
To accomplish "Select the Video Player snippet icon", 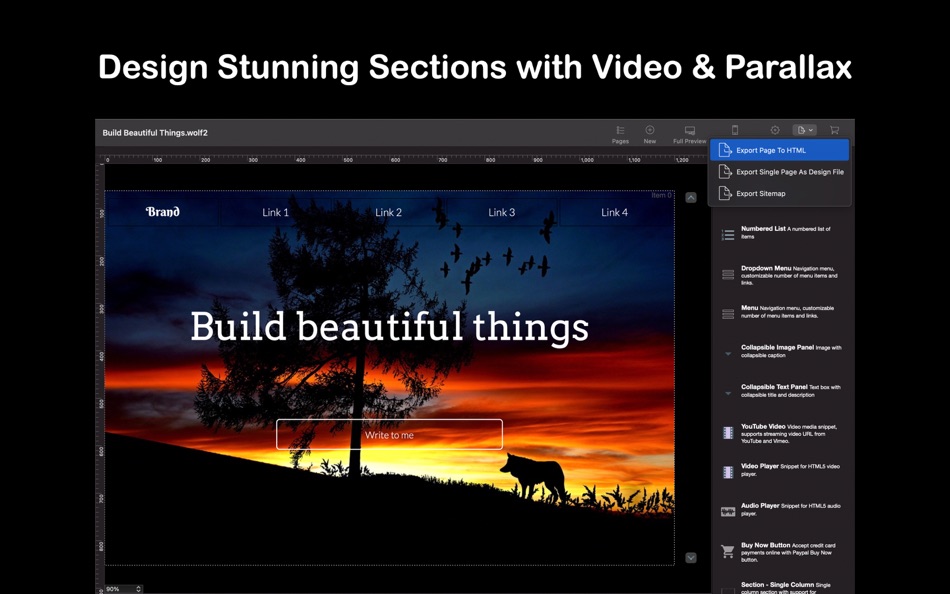I will click(x=728, y=472).
